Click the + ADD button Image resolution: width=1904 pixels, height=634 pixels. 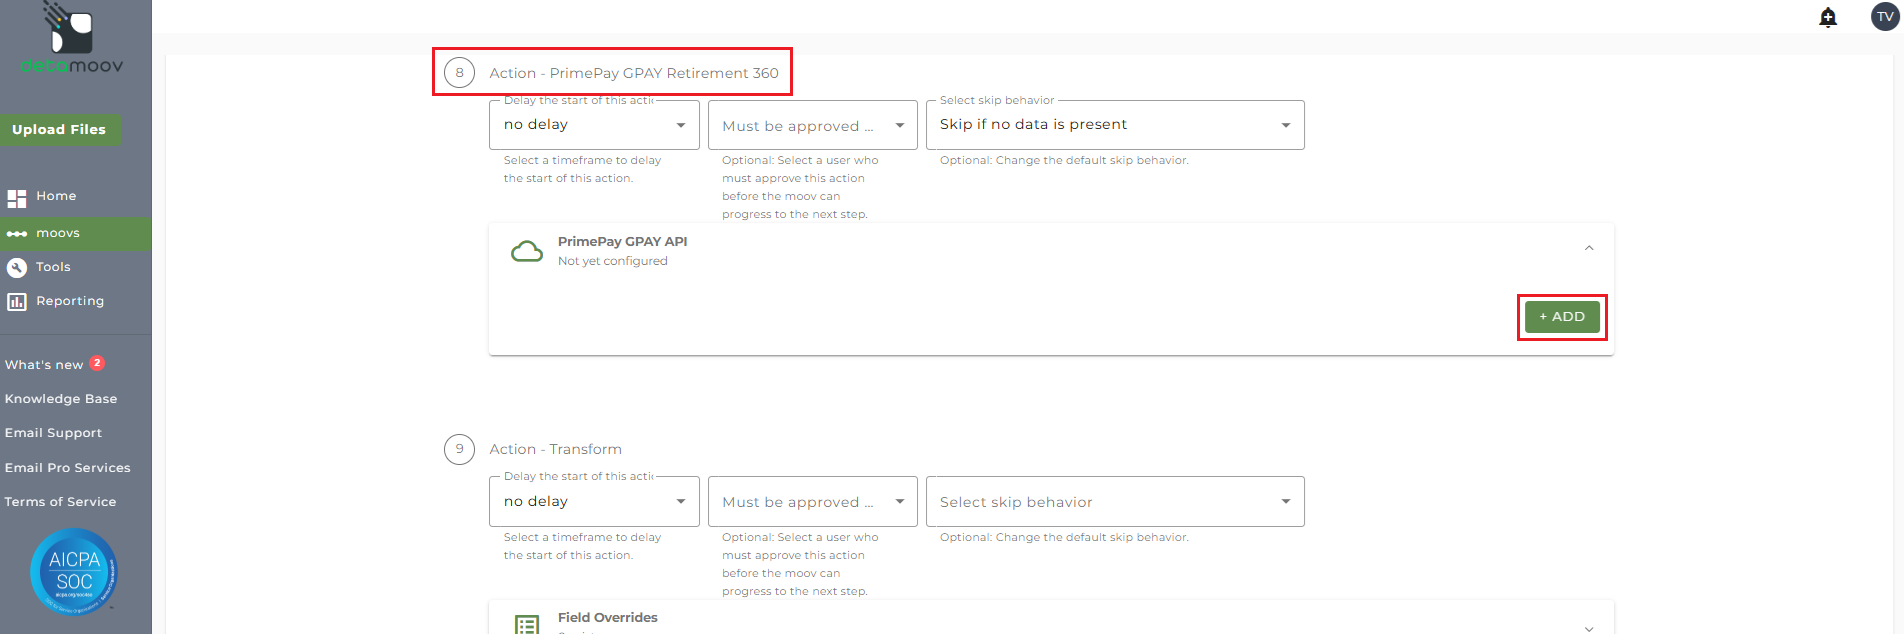click(x=1562, y=317)
